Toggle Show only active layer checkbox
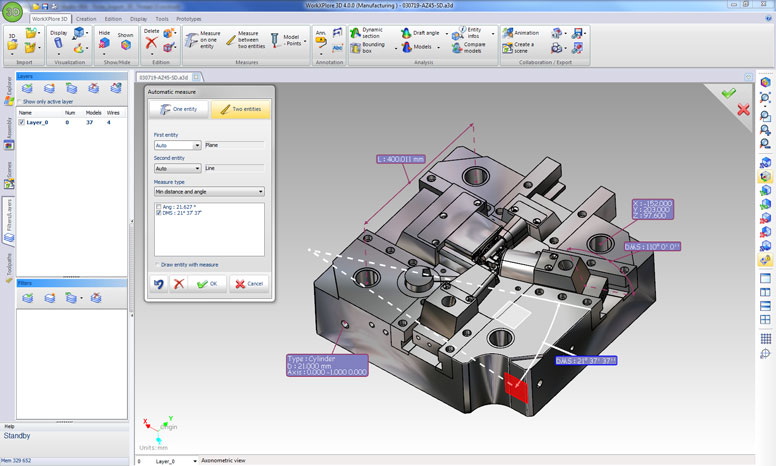The height and width of the screenshot is (466, 776). click(20, 102)
